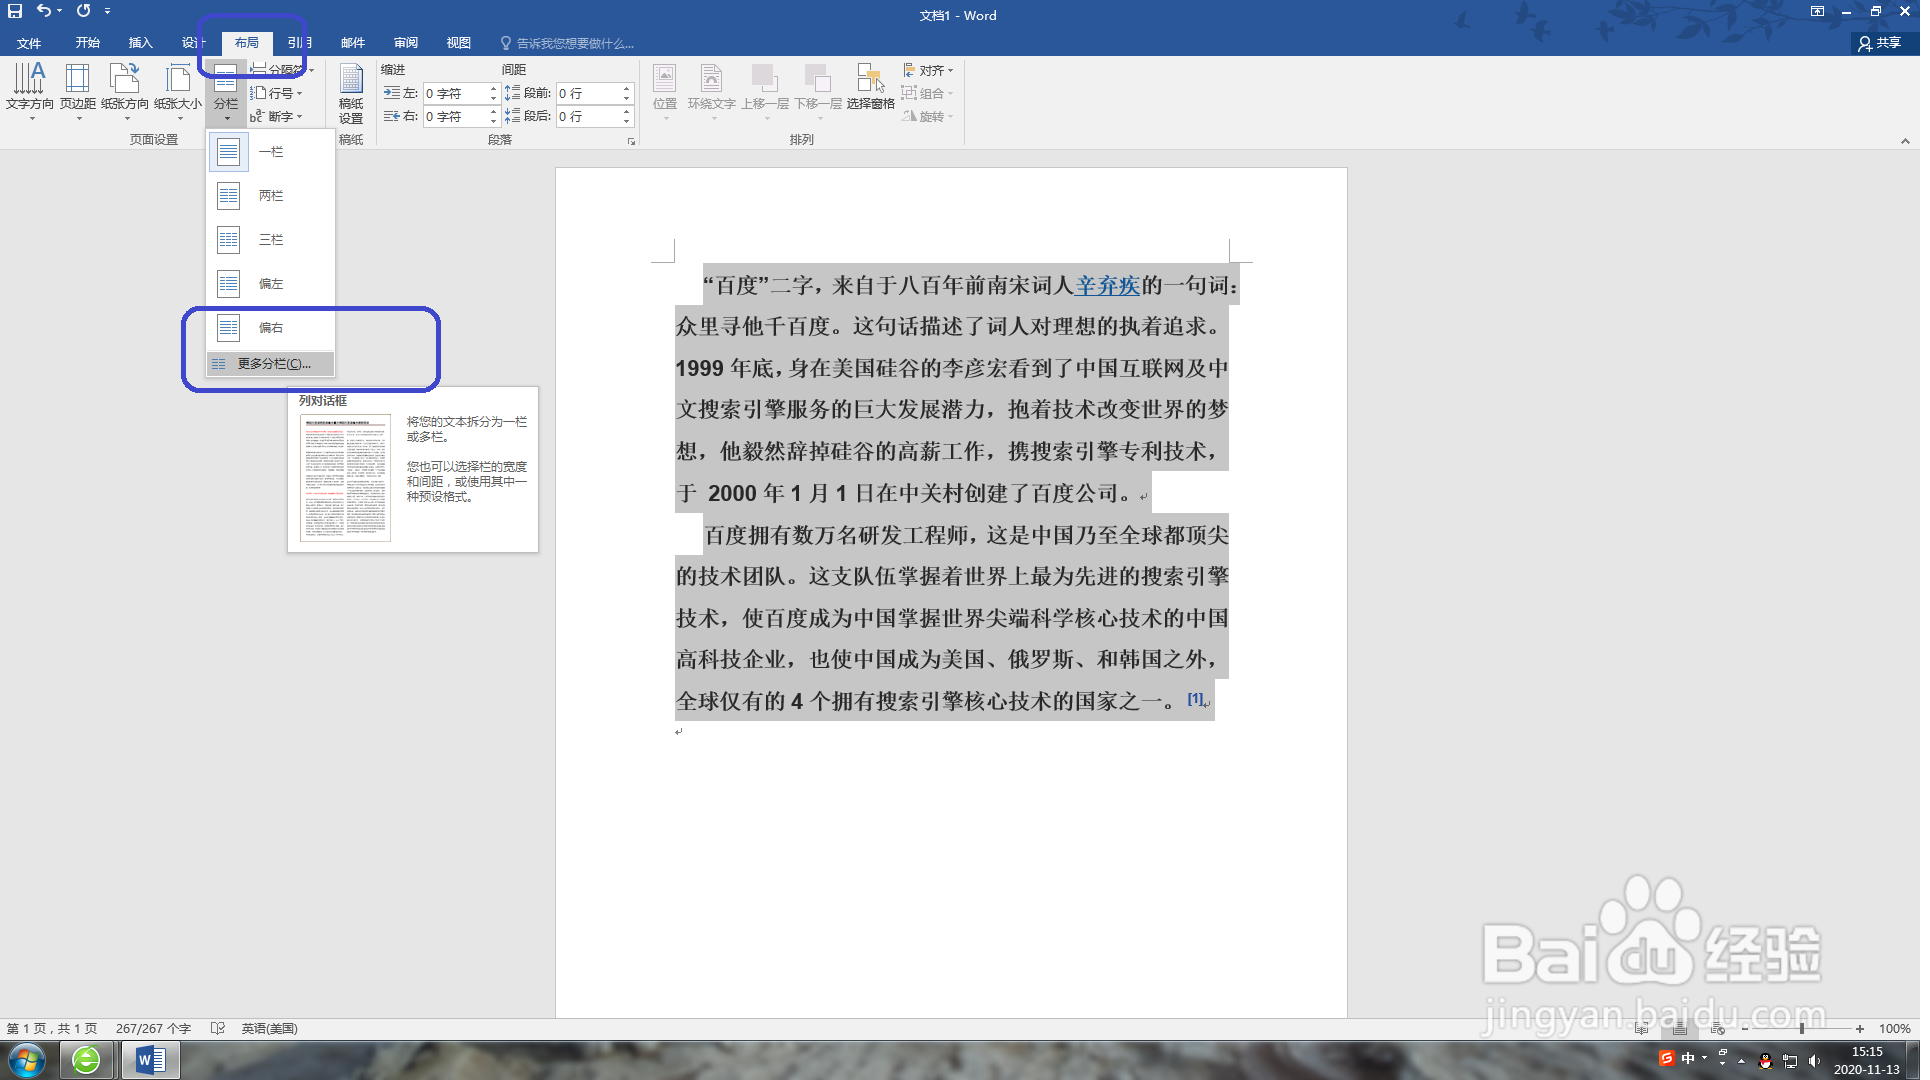The image size is (1930, 1080).
Task: Open the 选择窗格 selection pane
Action: pyautogui.click(x=870, y=87)
